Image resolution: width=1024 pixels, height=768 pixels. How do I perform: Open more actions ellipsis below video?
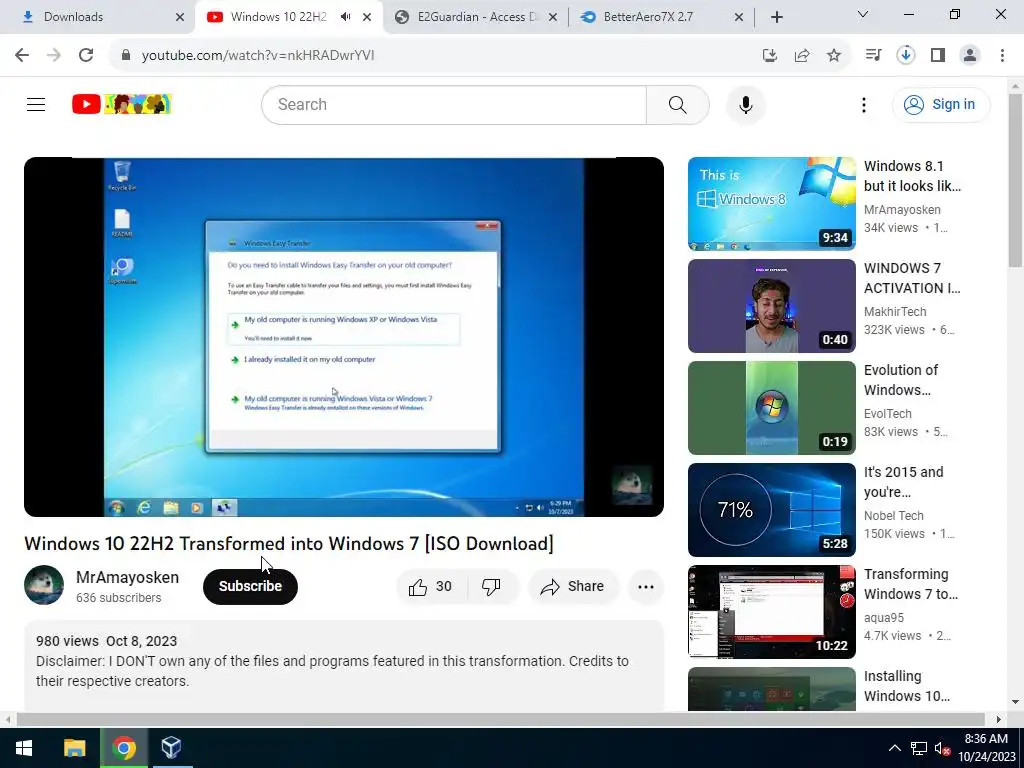646,586
